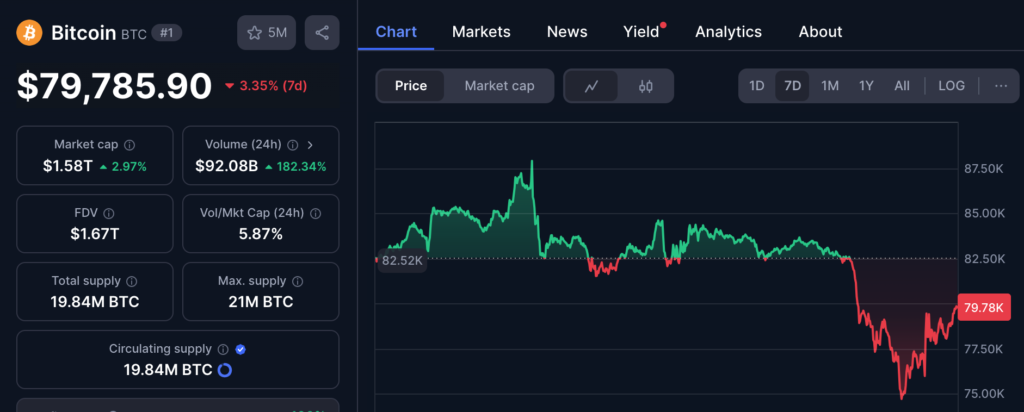This screenshot has width=1024, height=412.
Task: Click the star watchlist 5M button
Action: tap(266, 33)
